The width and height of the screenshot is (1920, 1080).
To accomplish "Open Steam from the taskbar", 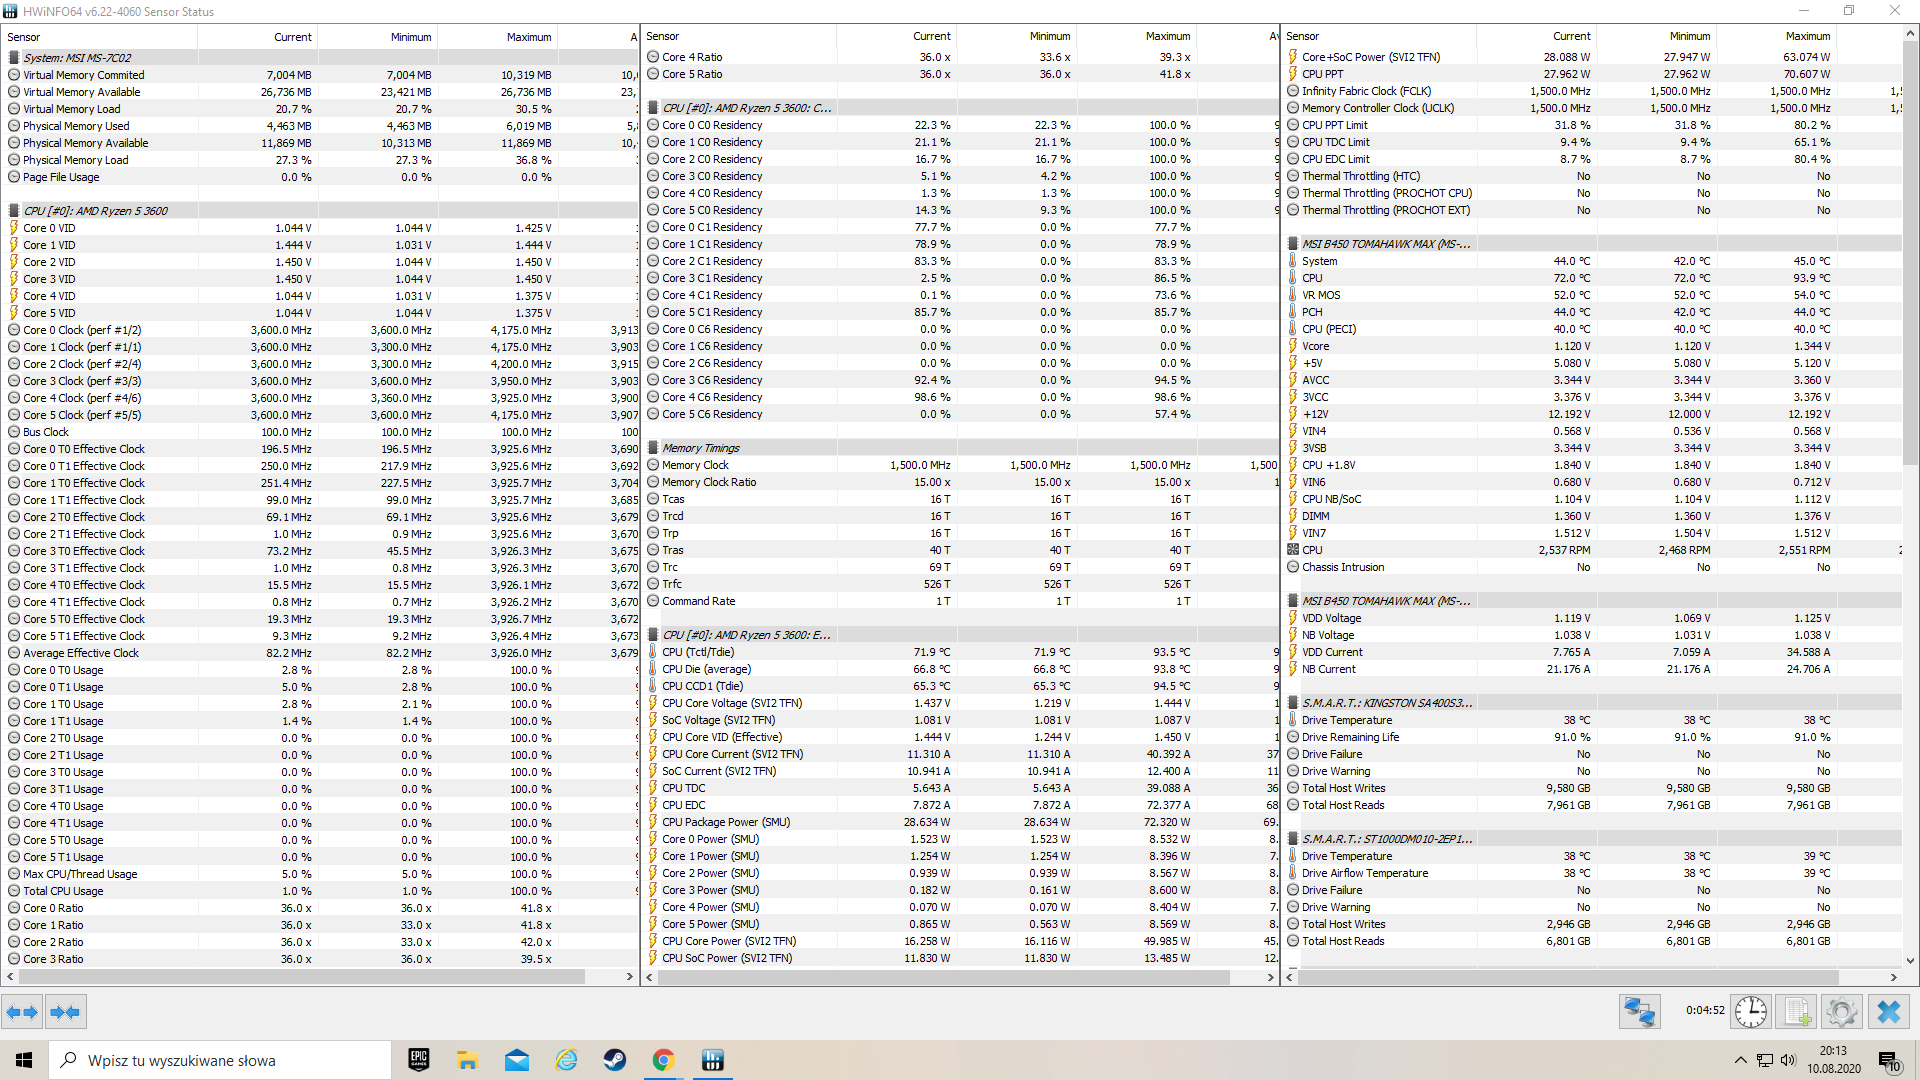I will coord(615,1060).
